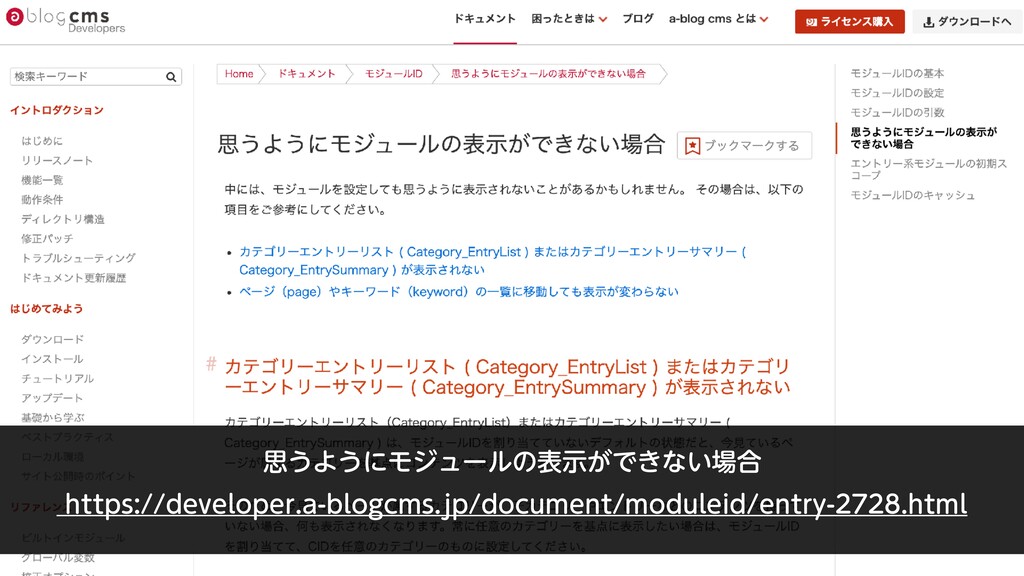The width and height of the screenshot is (1024, 576).
Task: Expand the a-blog cms とは menu chevron
Action: click(x=763, y=20)
